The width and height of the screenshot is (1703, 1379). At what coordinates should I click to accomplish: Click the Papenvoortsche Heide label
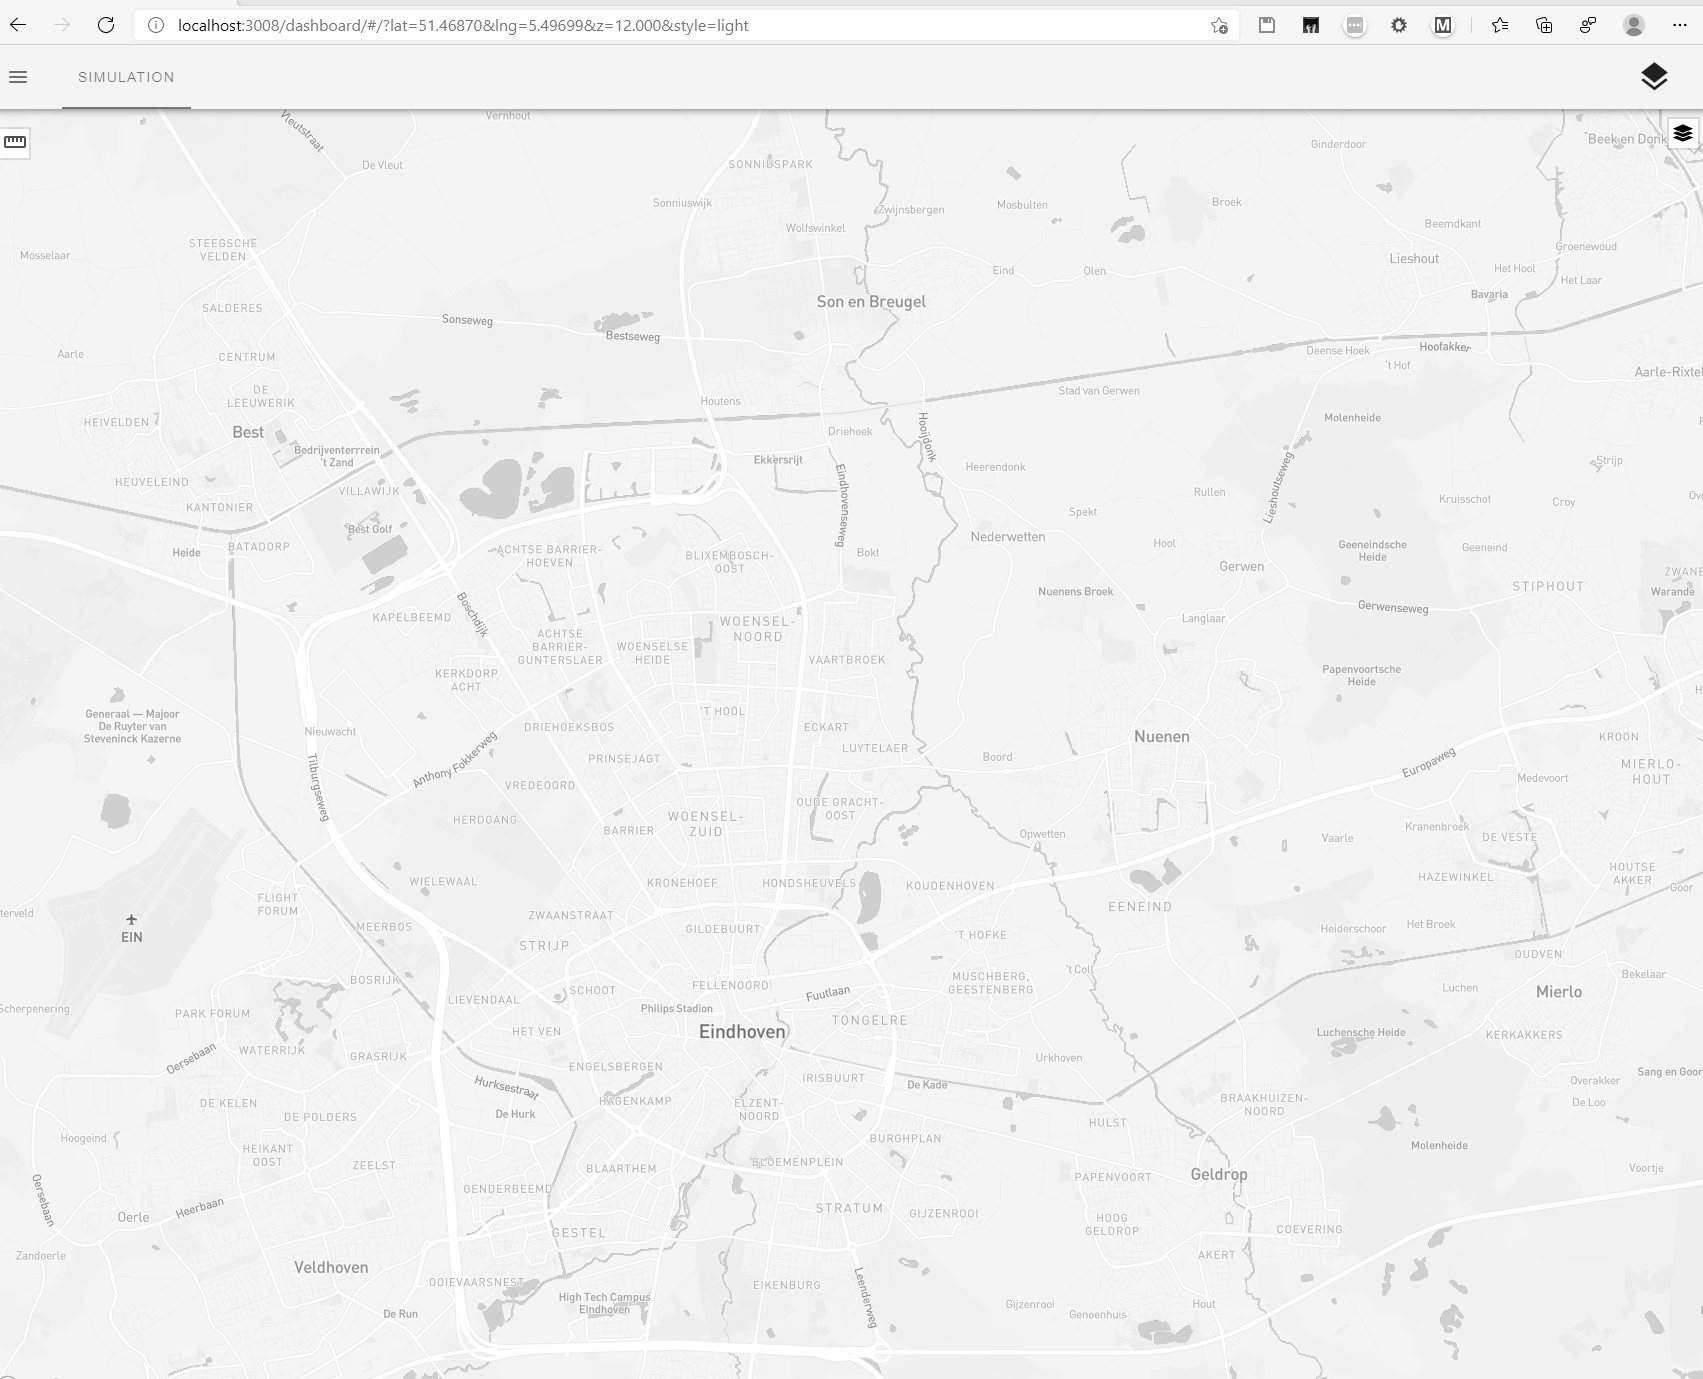(1361, 676)
